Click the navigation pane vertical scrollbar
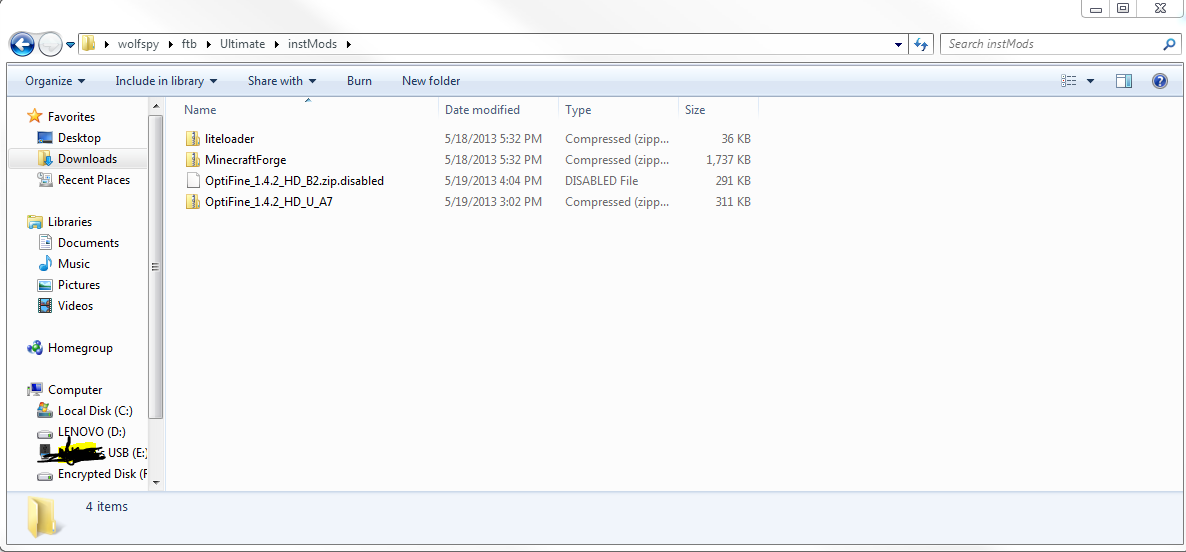The height and width of the screenshot is (552, 1186). click(155, 266)
